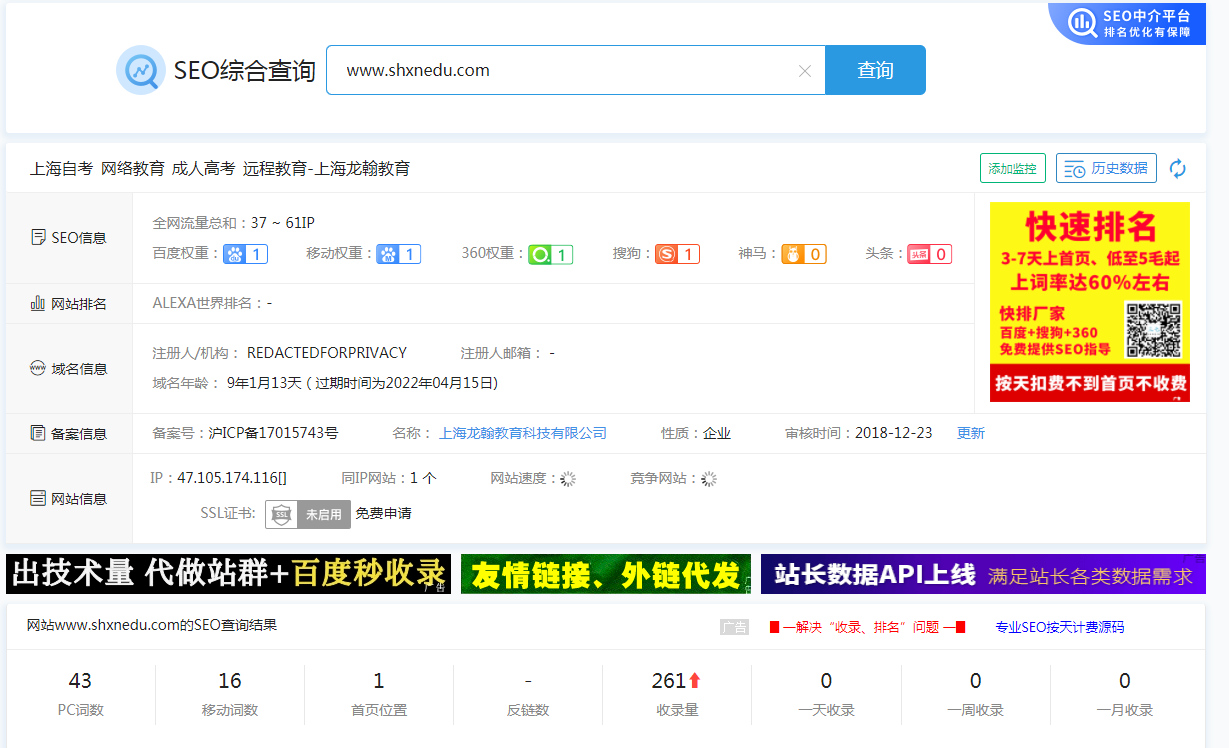This screenshot has height=748, width=1229.
Task: Click the PC词数 value 43
Action: 80,681
